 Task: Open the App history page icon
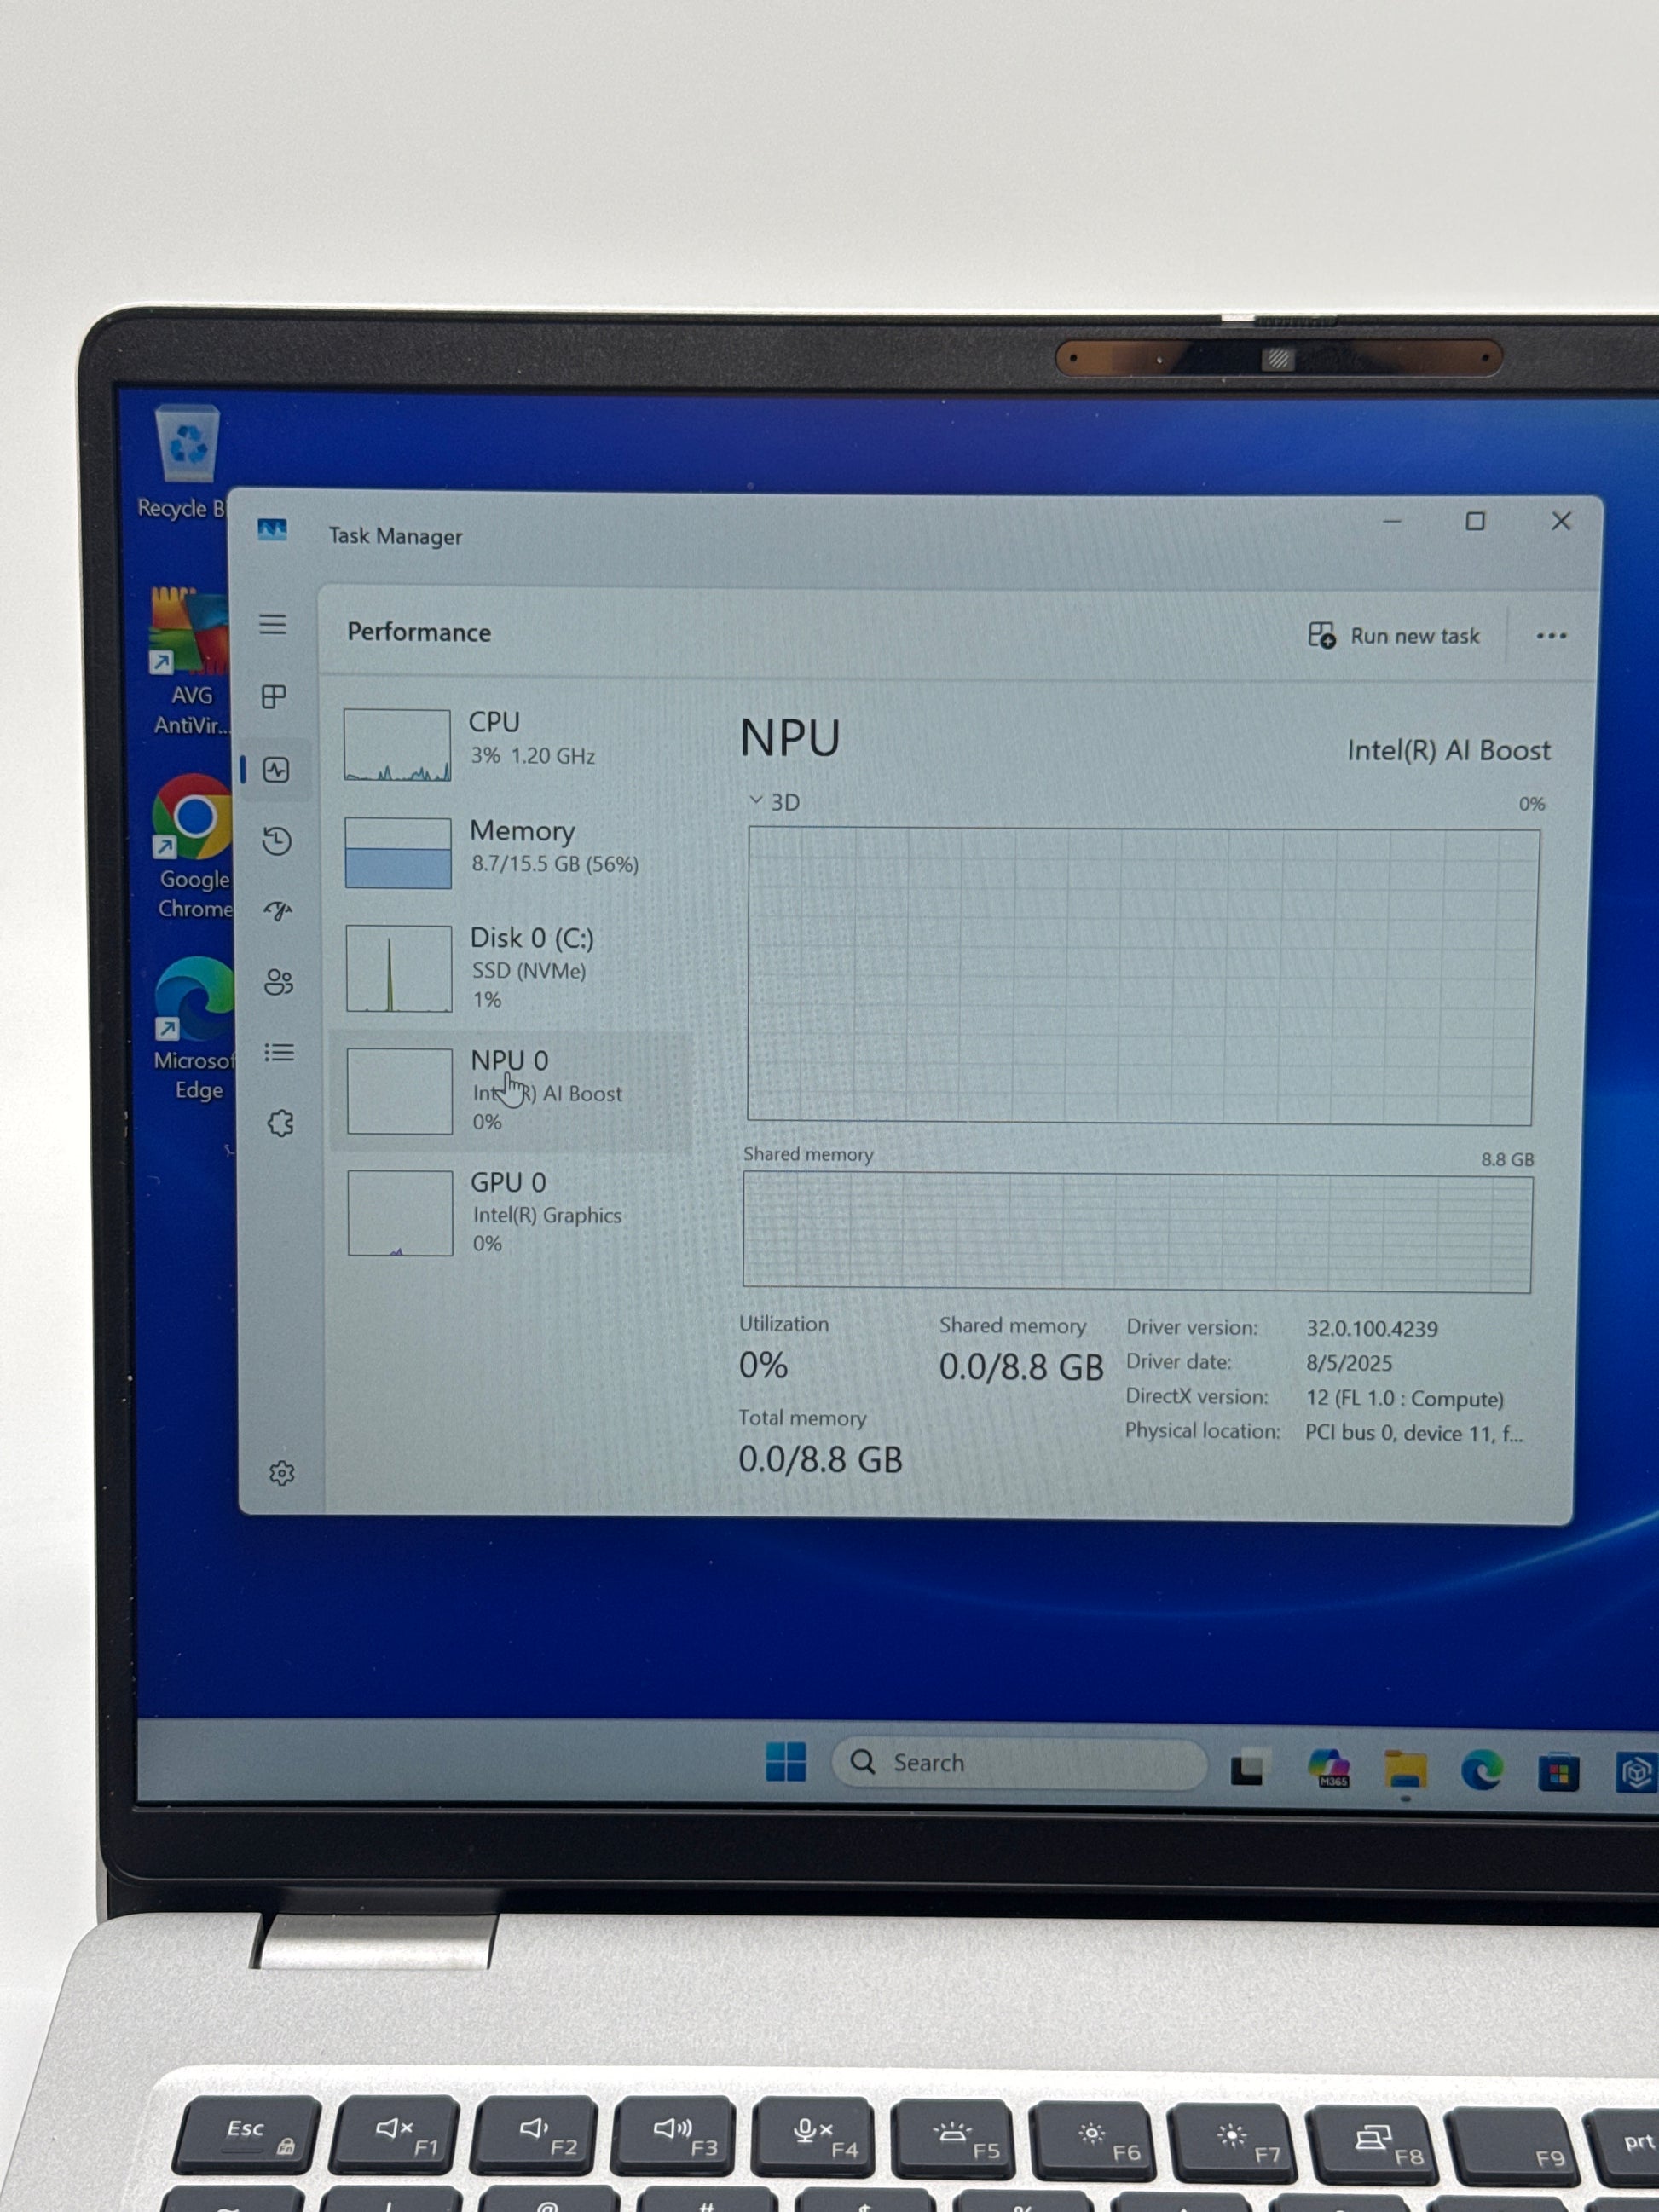click(x=277, y=840)
